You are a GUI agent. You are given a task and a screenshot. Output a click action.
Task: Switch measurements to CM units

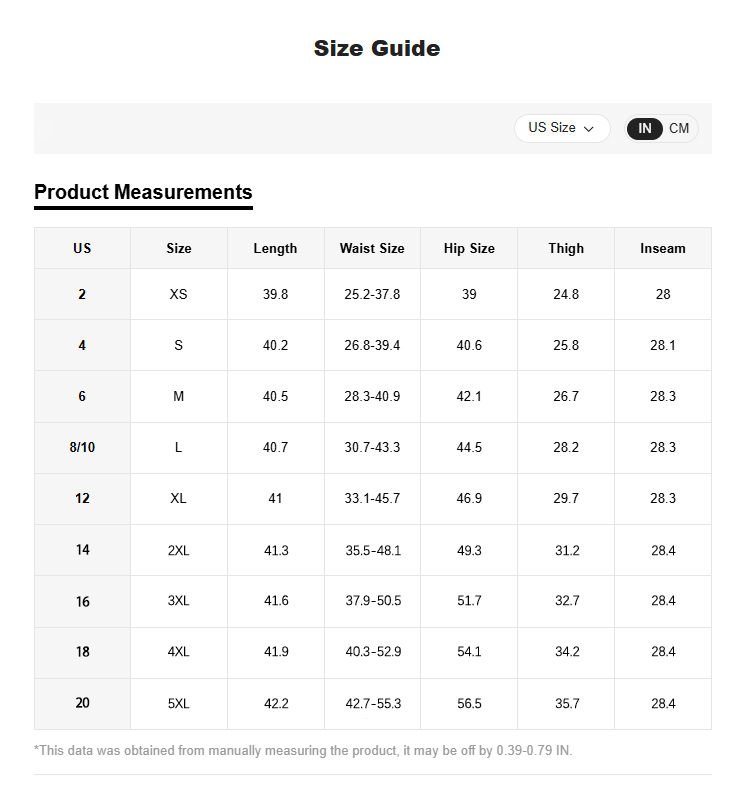click(679, 128)
